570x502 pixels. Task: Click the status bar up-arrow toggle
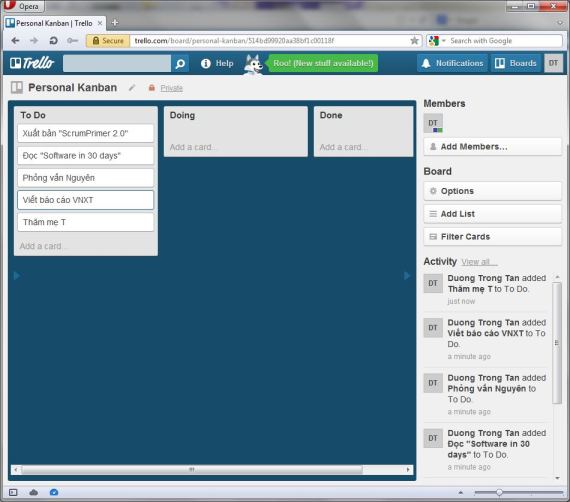coord(461,493)
